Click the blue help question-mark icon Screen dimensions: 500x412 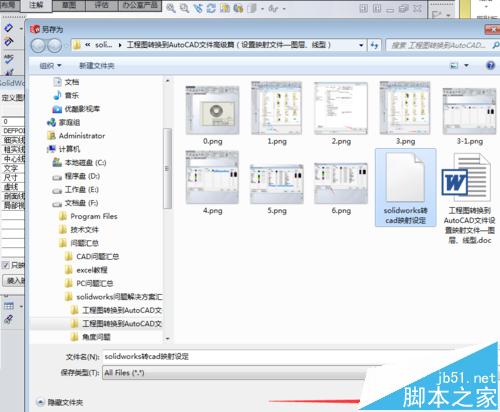coord(490,65)
